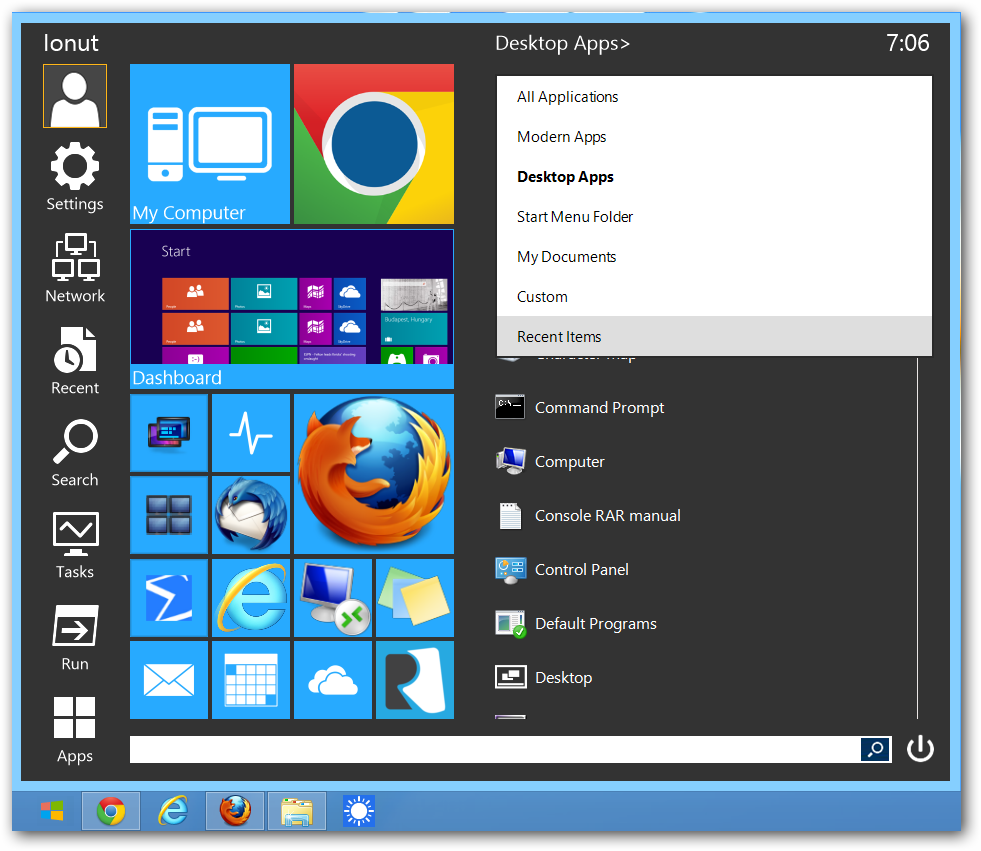Viewport: 981px width, 851px height.
Task: Open Settings from the sidebar
Action: 75,178
